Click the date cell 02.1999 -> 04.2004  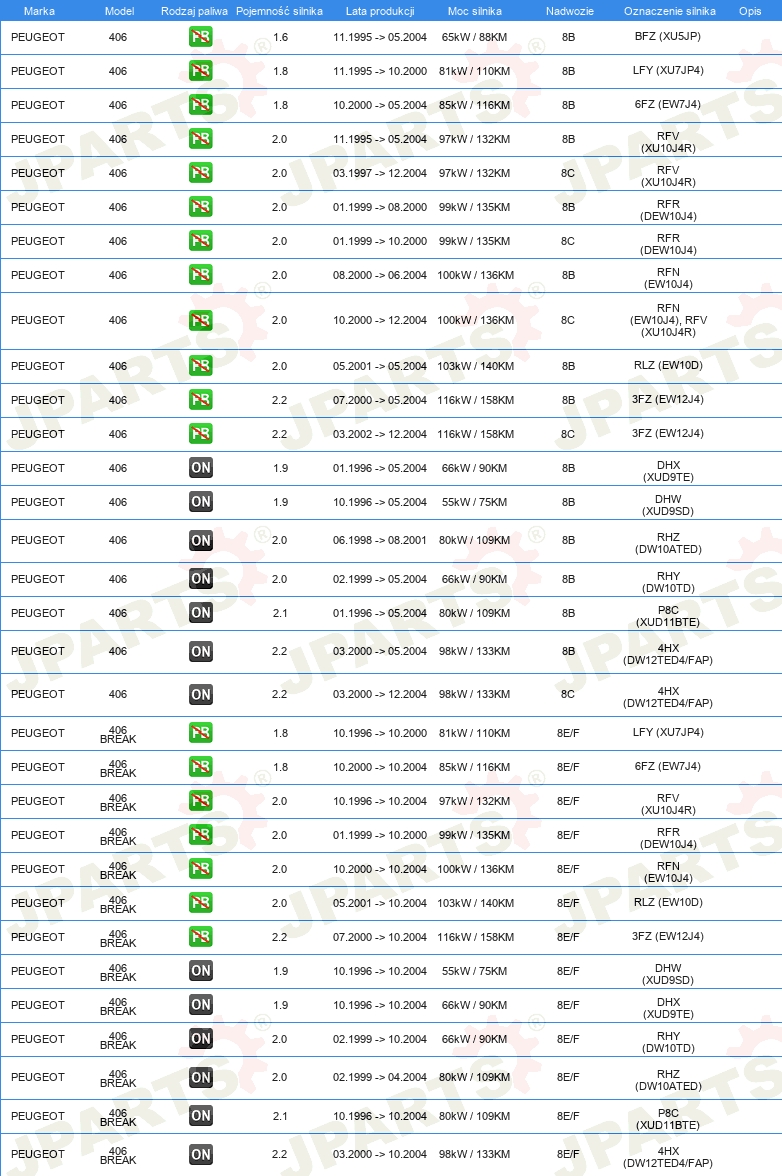click(x=380, y=1077)
